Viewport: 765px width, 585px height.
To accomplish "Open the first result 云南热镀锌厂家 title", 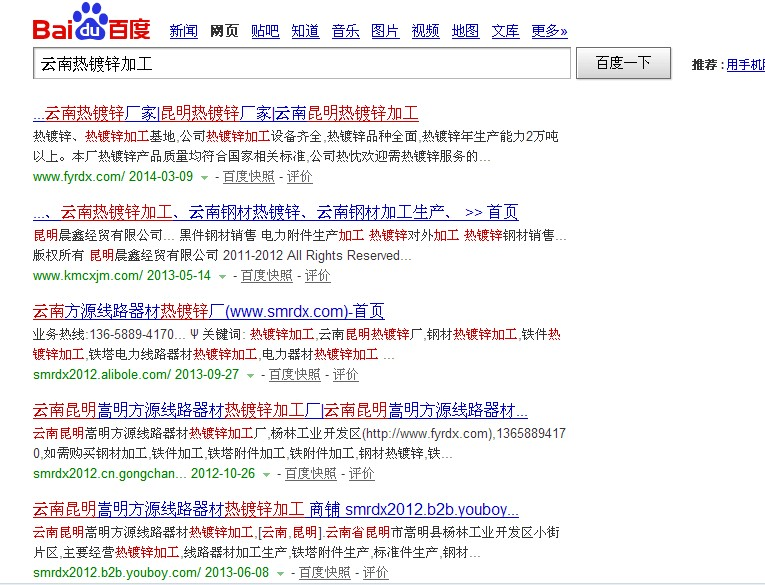I will 225,113.
